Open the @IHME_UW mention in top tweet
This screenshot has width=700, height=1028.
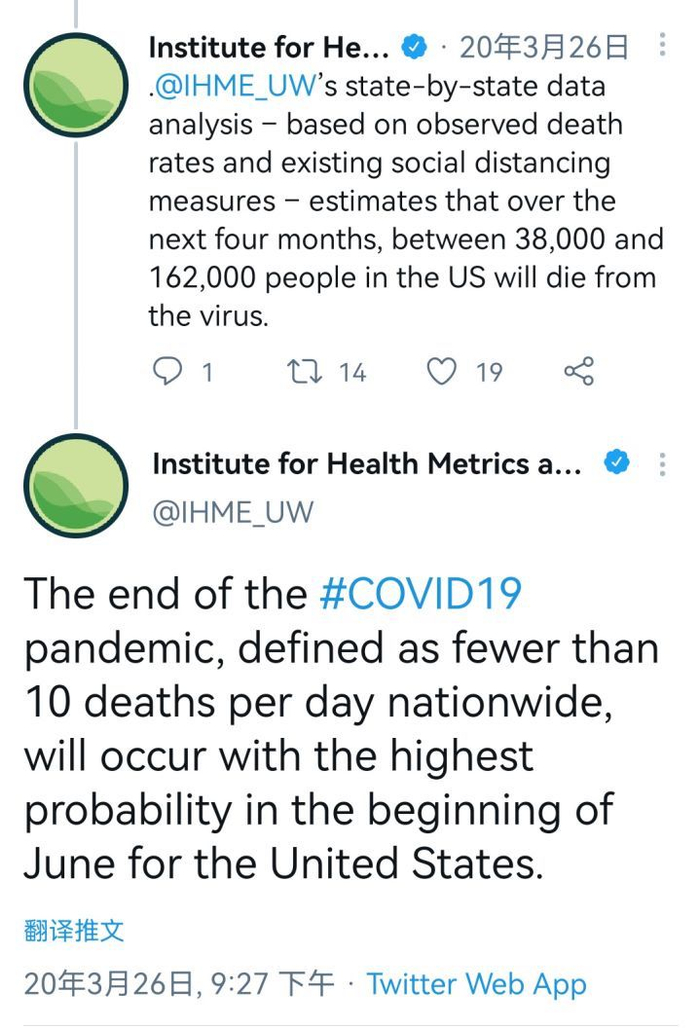click(232, 86)
